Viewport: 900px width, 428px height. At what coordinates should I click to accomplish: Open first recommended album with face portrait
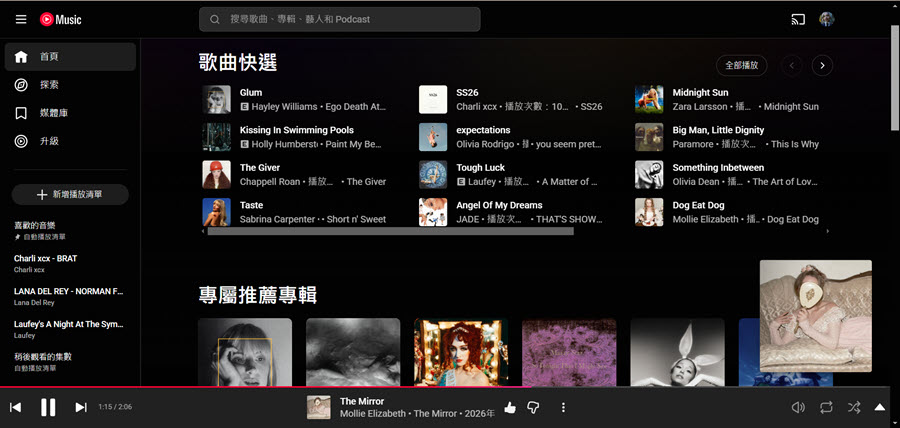245,352
